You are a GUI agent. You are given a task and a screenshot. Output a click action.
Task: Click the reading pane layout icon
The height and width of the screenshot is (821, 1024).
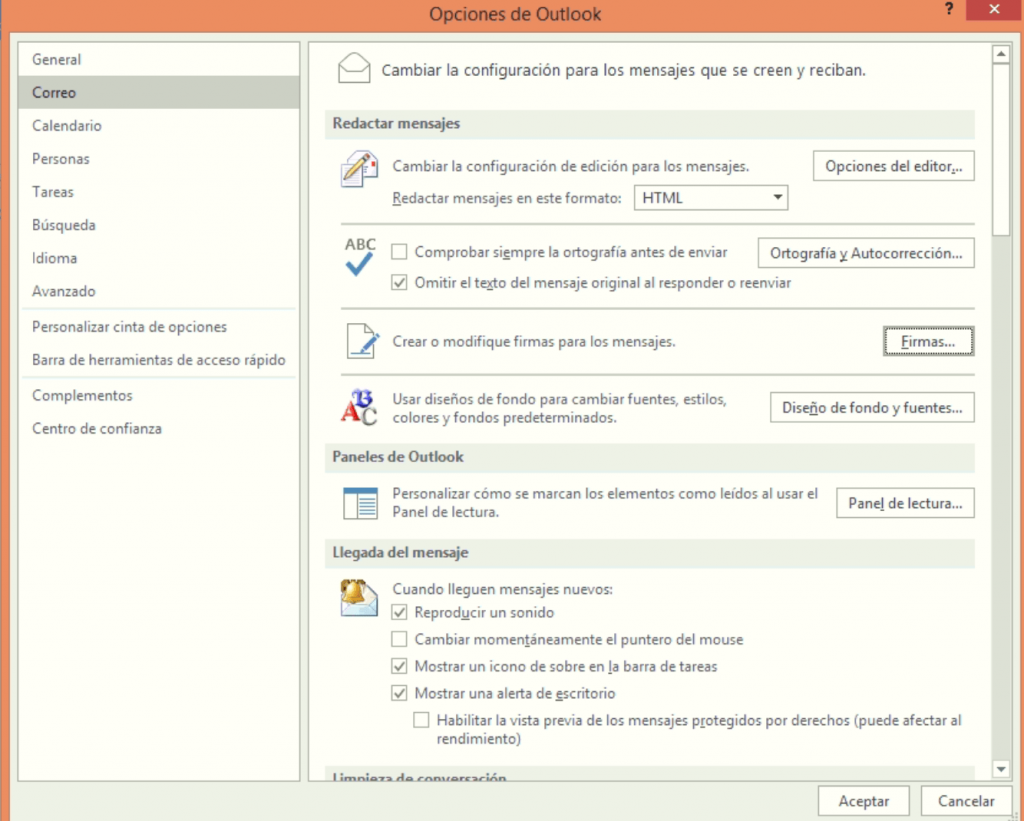(360, 503)
